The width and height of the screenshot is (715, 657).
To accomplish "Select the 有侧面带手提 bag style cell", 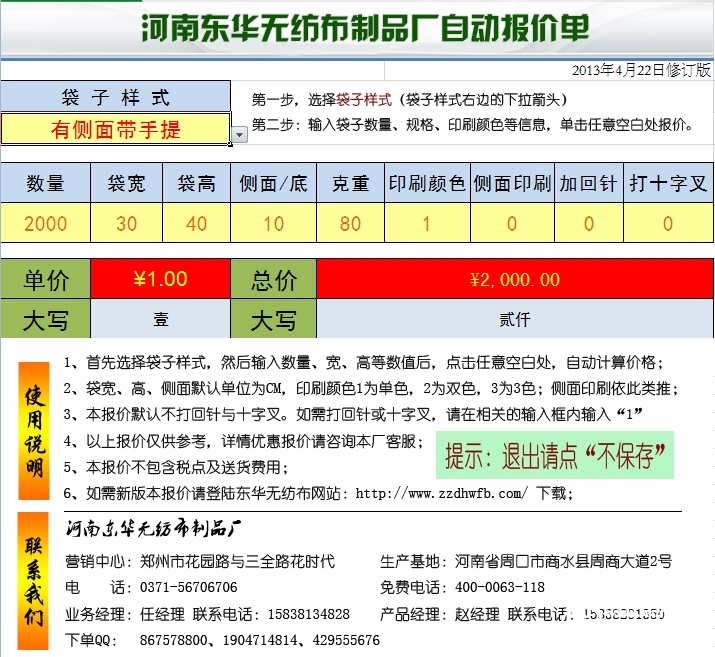I will tap(115, 129).
